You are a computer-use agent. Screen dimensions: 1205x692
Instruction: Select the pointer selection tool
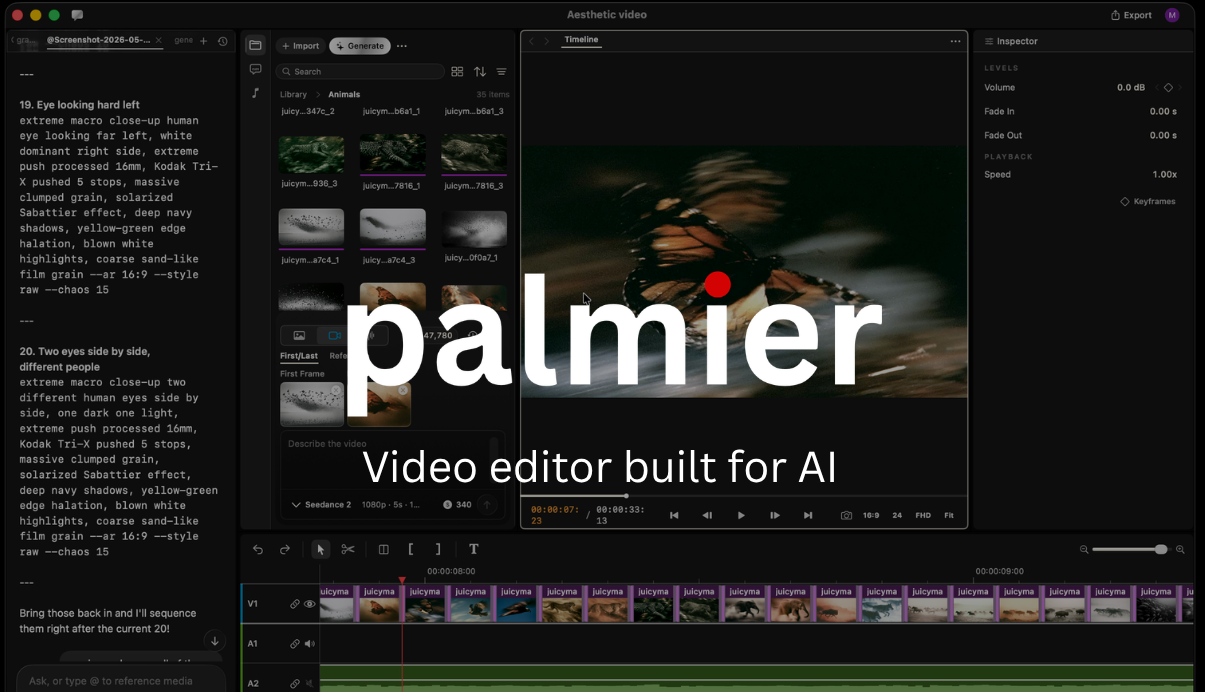tap(320, 549)
